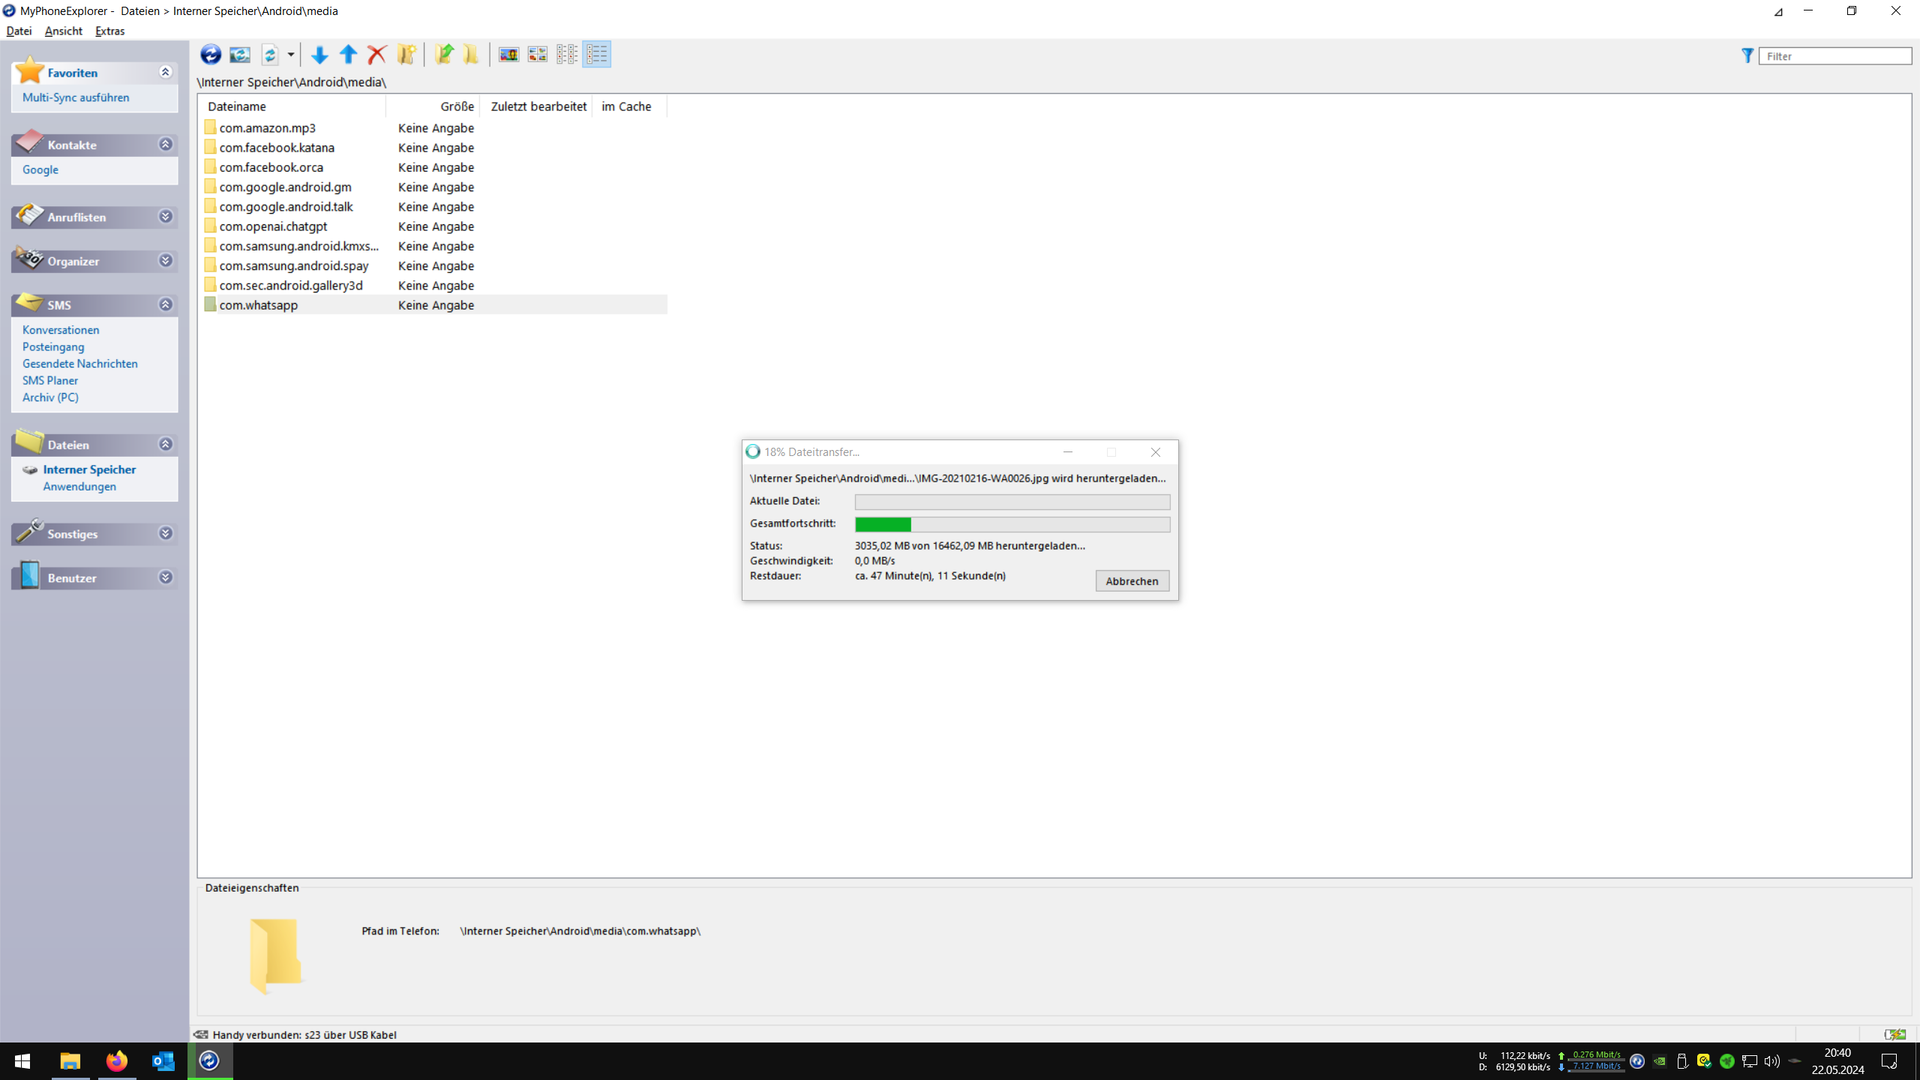The image size is (1920, 1080).
Task: Click the blue download arrow icon
Action: (319, 55)
